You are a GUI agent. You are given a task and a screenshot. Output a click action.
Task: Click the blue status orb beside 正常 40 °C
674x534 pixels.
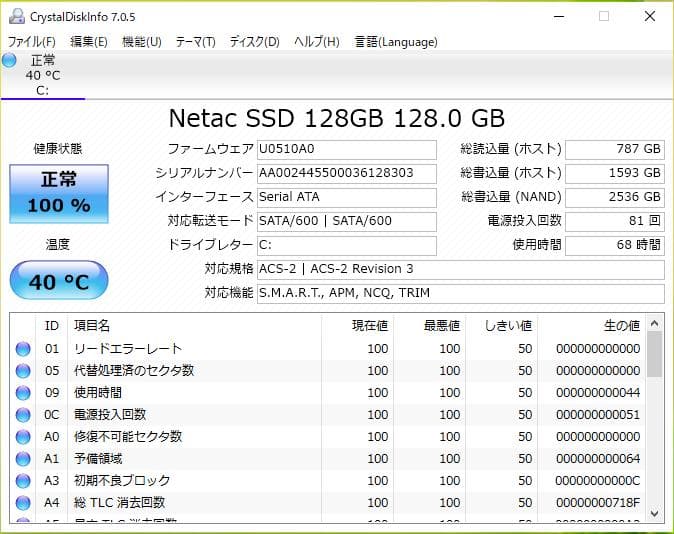point(9,60)
